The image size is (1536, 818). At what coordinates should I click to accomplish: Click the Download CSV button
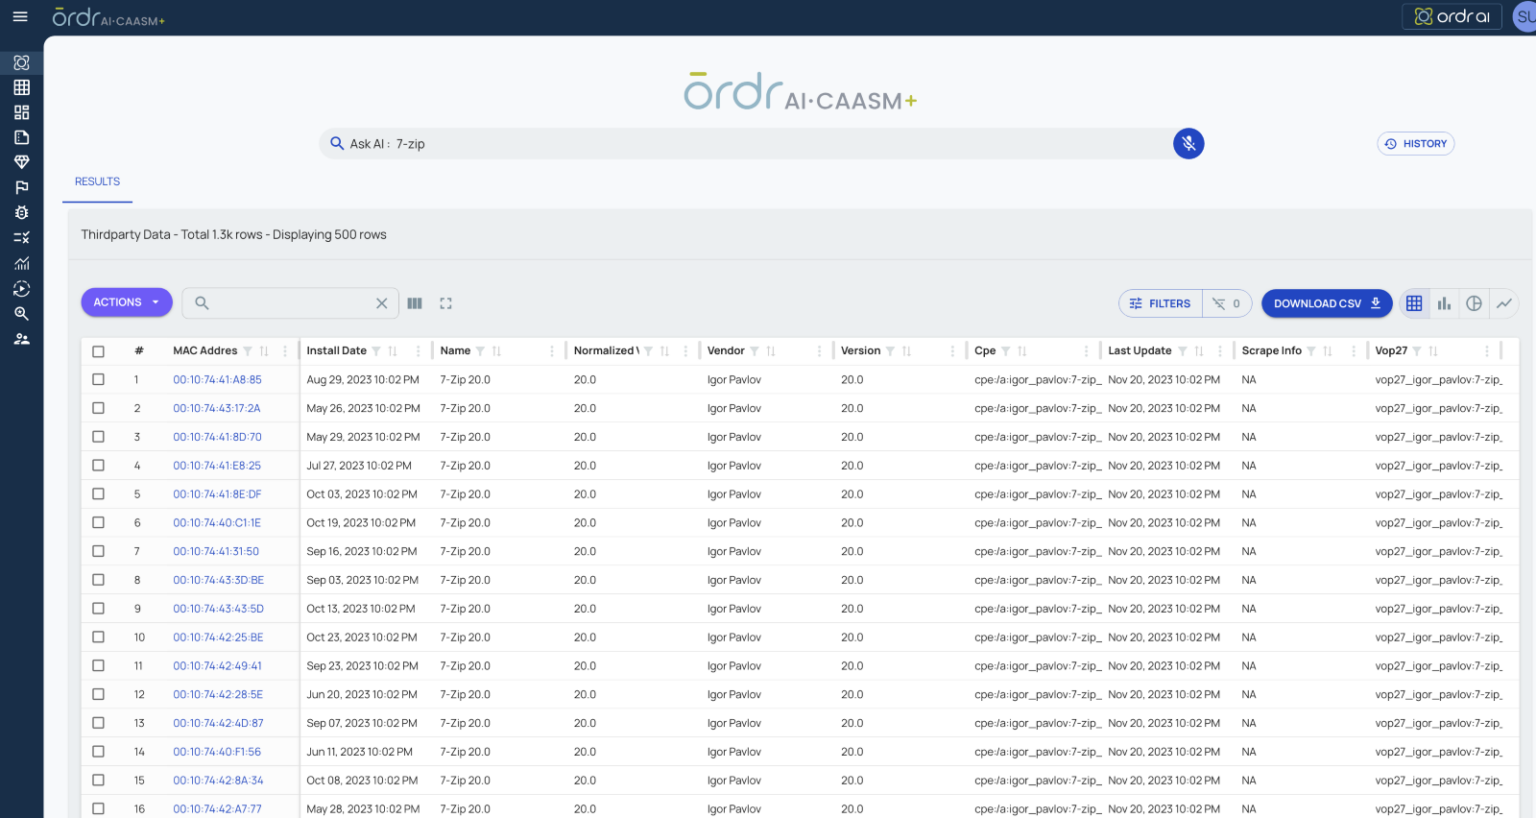1326,302
